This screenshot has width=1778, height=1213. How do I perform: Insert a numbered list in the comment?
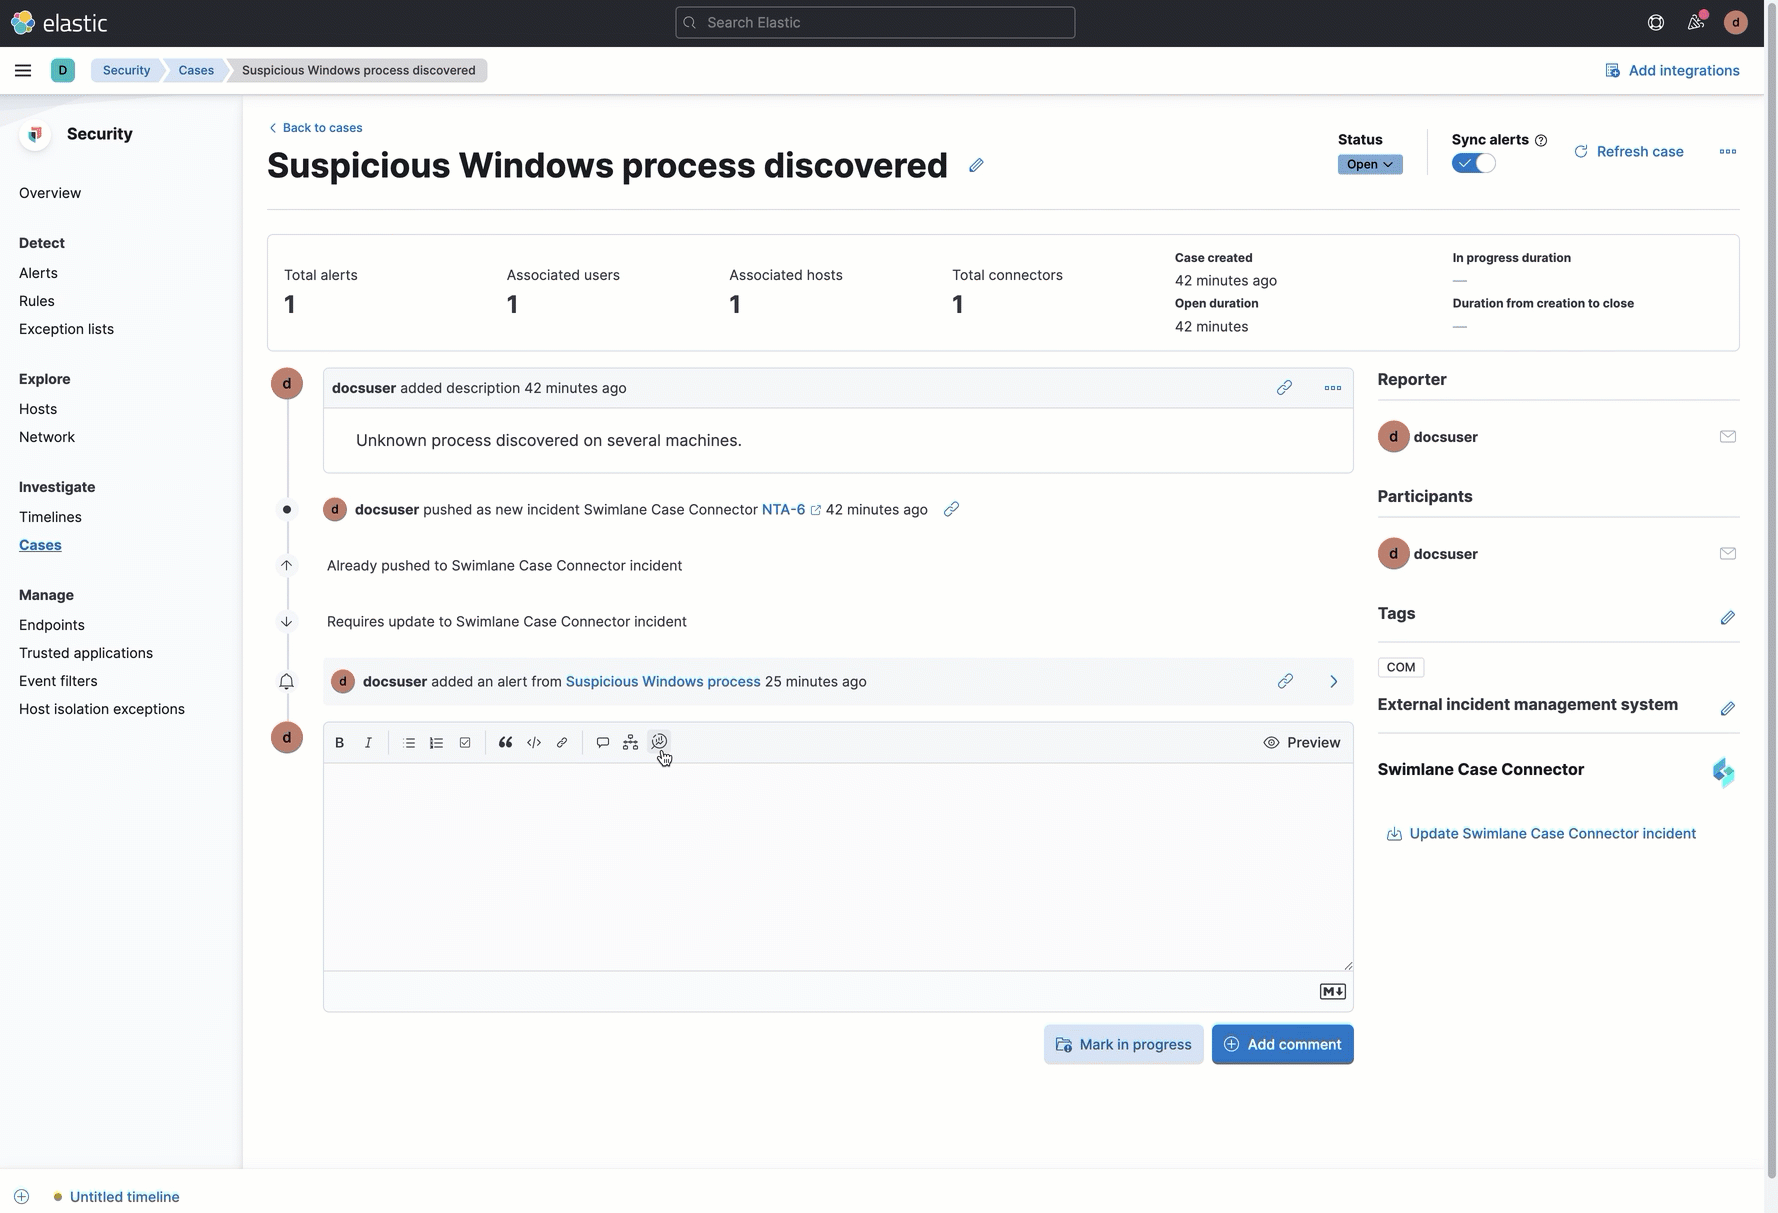pos(436,742)
